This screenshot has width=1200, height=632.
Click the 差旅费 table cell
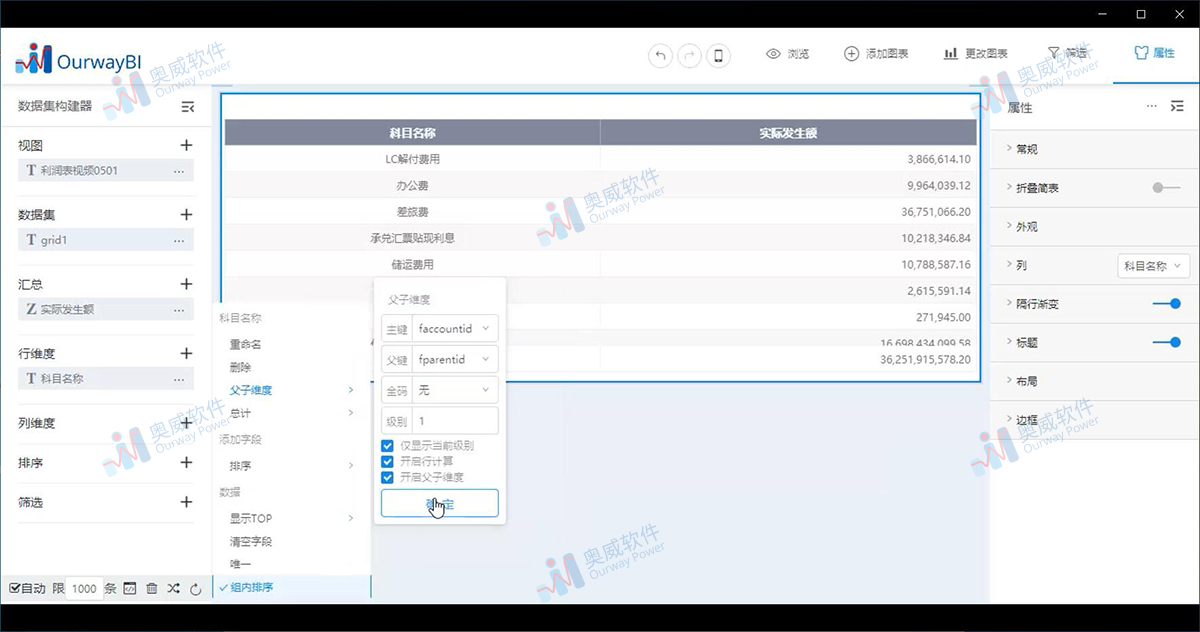pyautogui.click(x=412, y=212)
